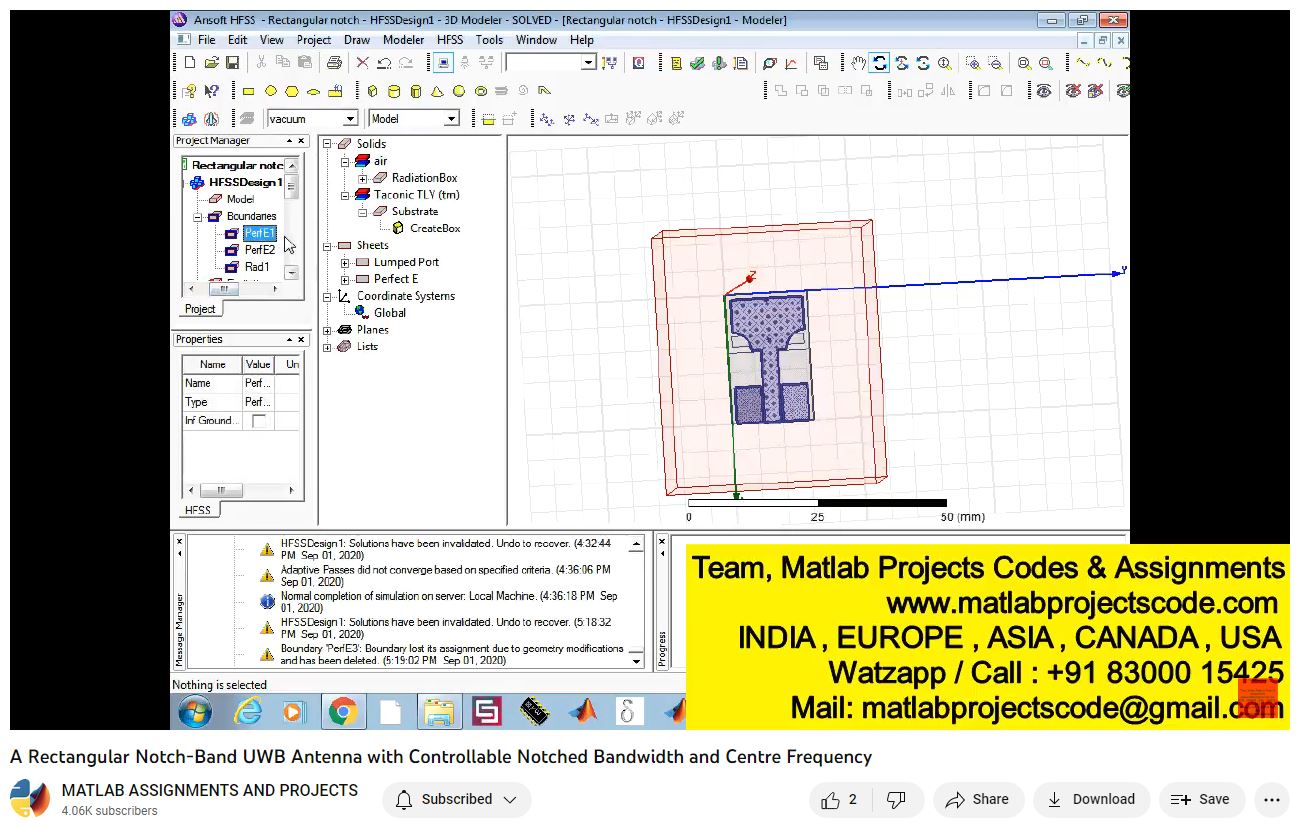Select the Draw rectangle tool
1301x828 pixels.
pos(249,91)
